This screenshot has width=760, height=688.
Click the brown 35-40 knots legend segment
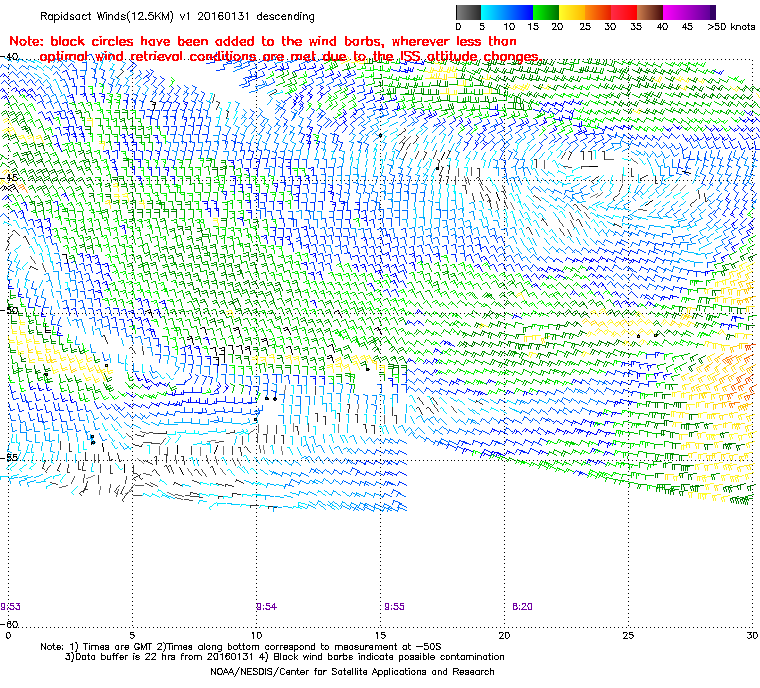click(650, 12)
